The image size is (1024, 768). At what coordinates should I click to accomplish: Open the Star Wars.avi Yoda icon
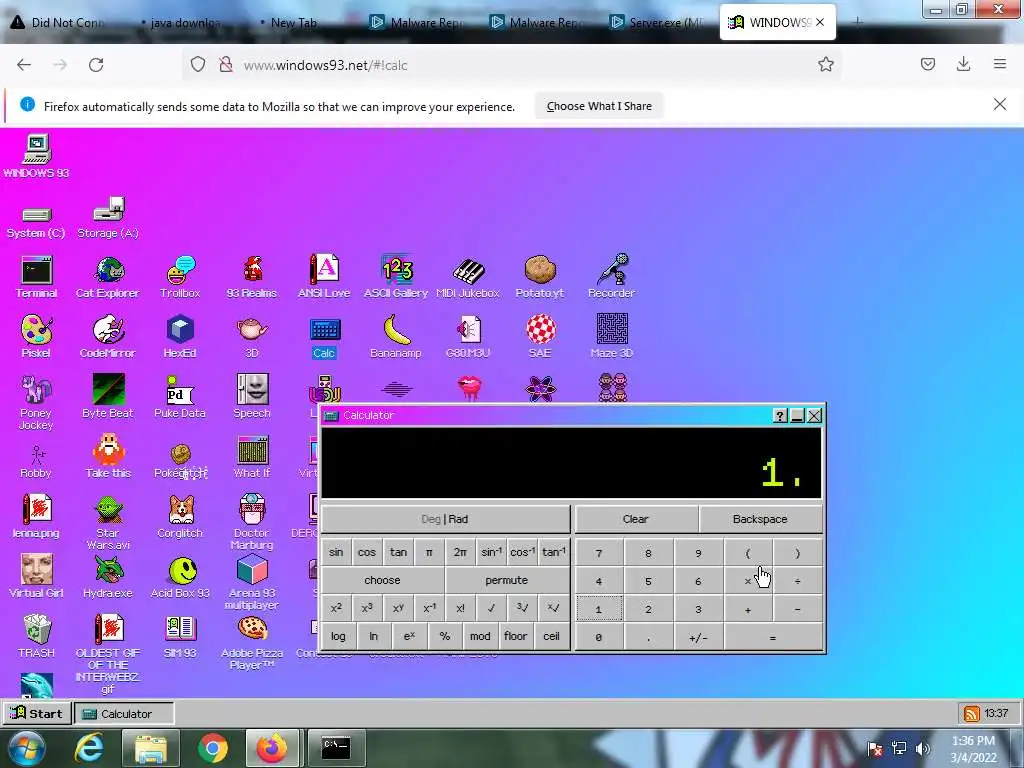(108, 522)
